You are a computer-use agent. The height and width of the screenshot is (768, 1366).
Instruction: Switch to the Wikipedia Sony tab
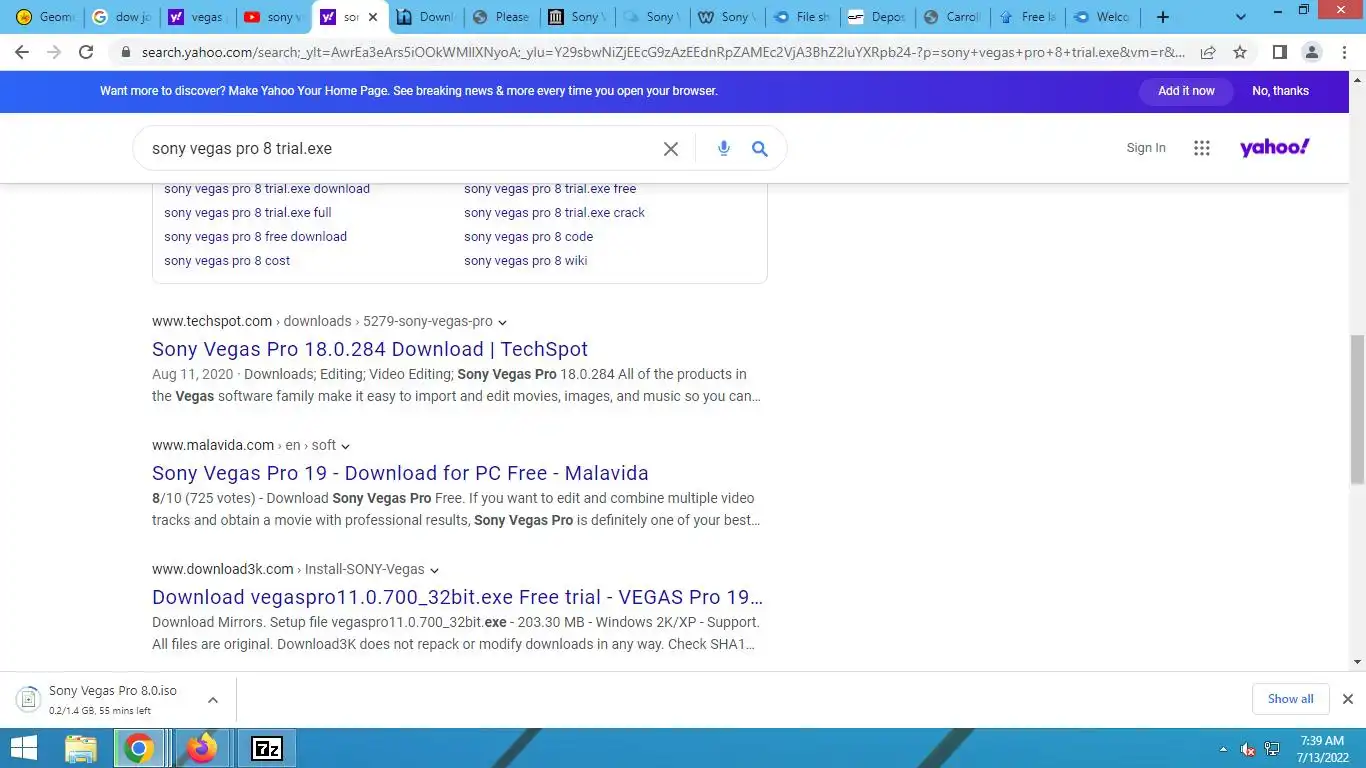tap(727, 17)
